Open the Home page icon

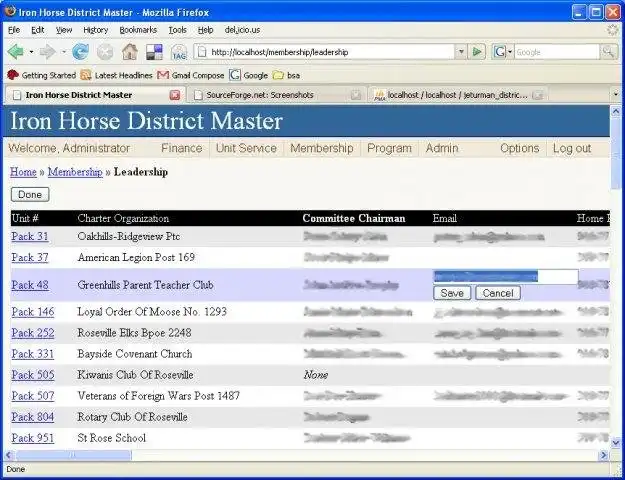pyautogui.click(x=130, y=52)
